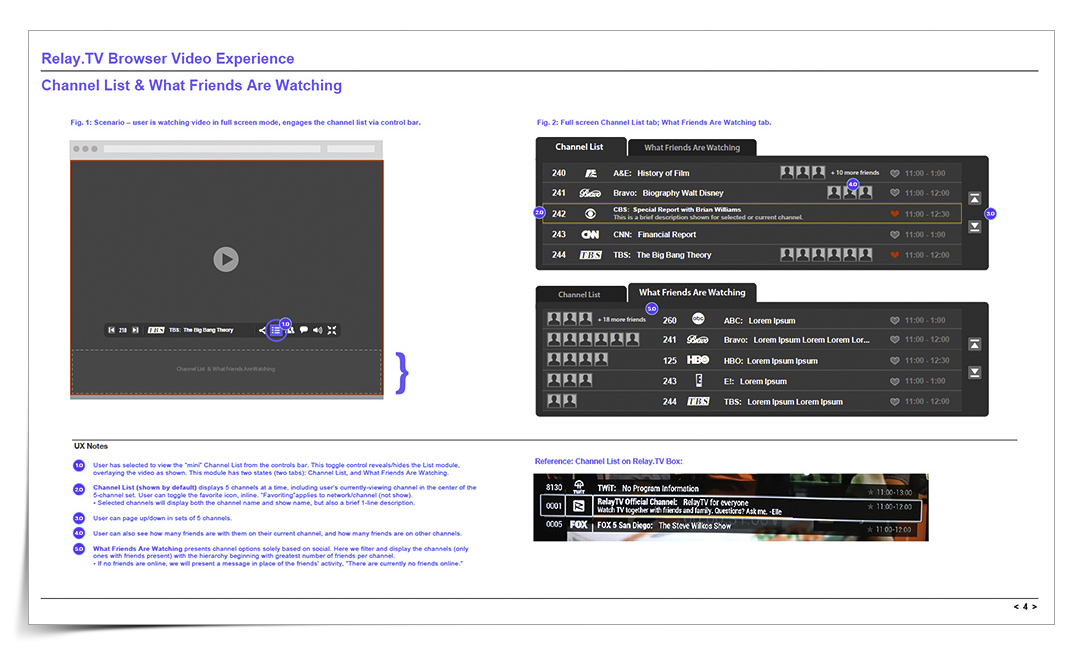Click 'CNN: Financial Report' title text

(655, 235)
